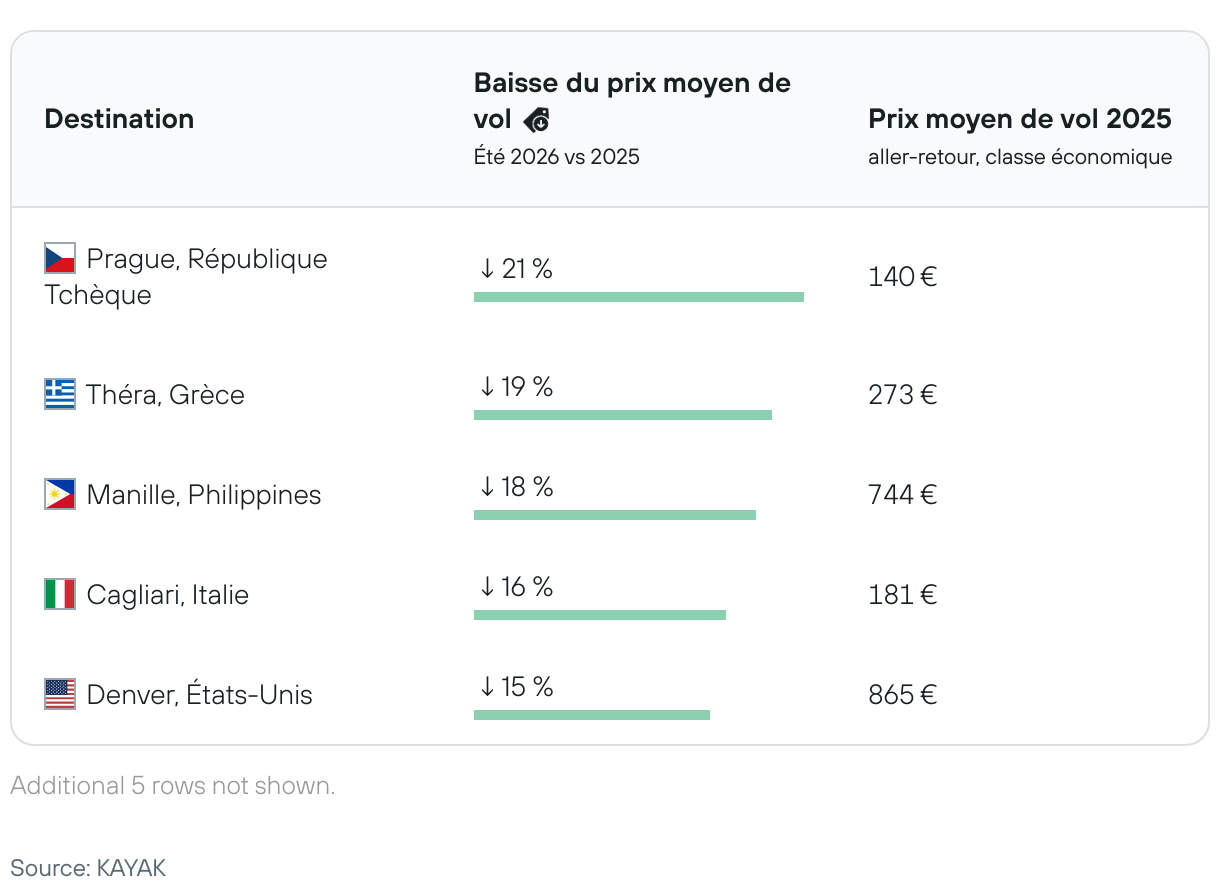Viewport: 1220px width, 896px height.
Task: Click the Czech Republic flag icon
Action: 60,259
